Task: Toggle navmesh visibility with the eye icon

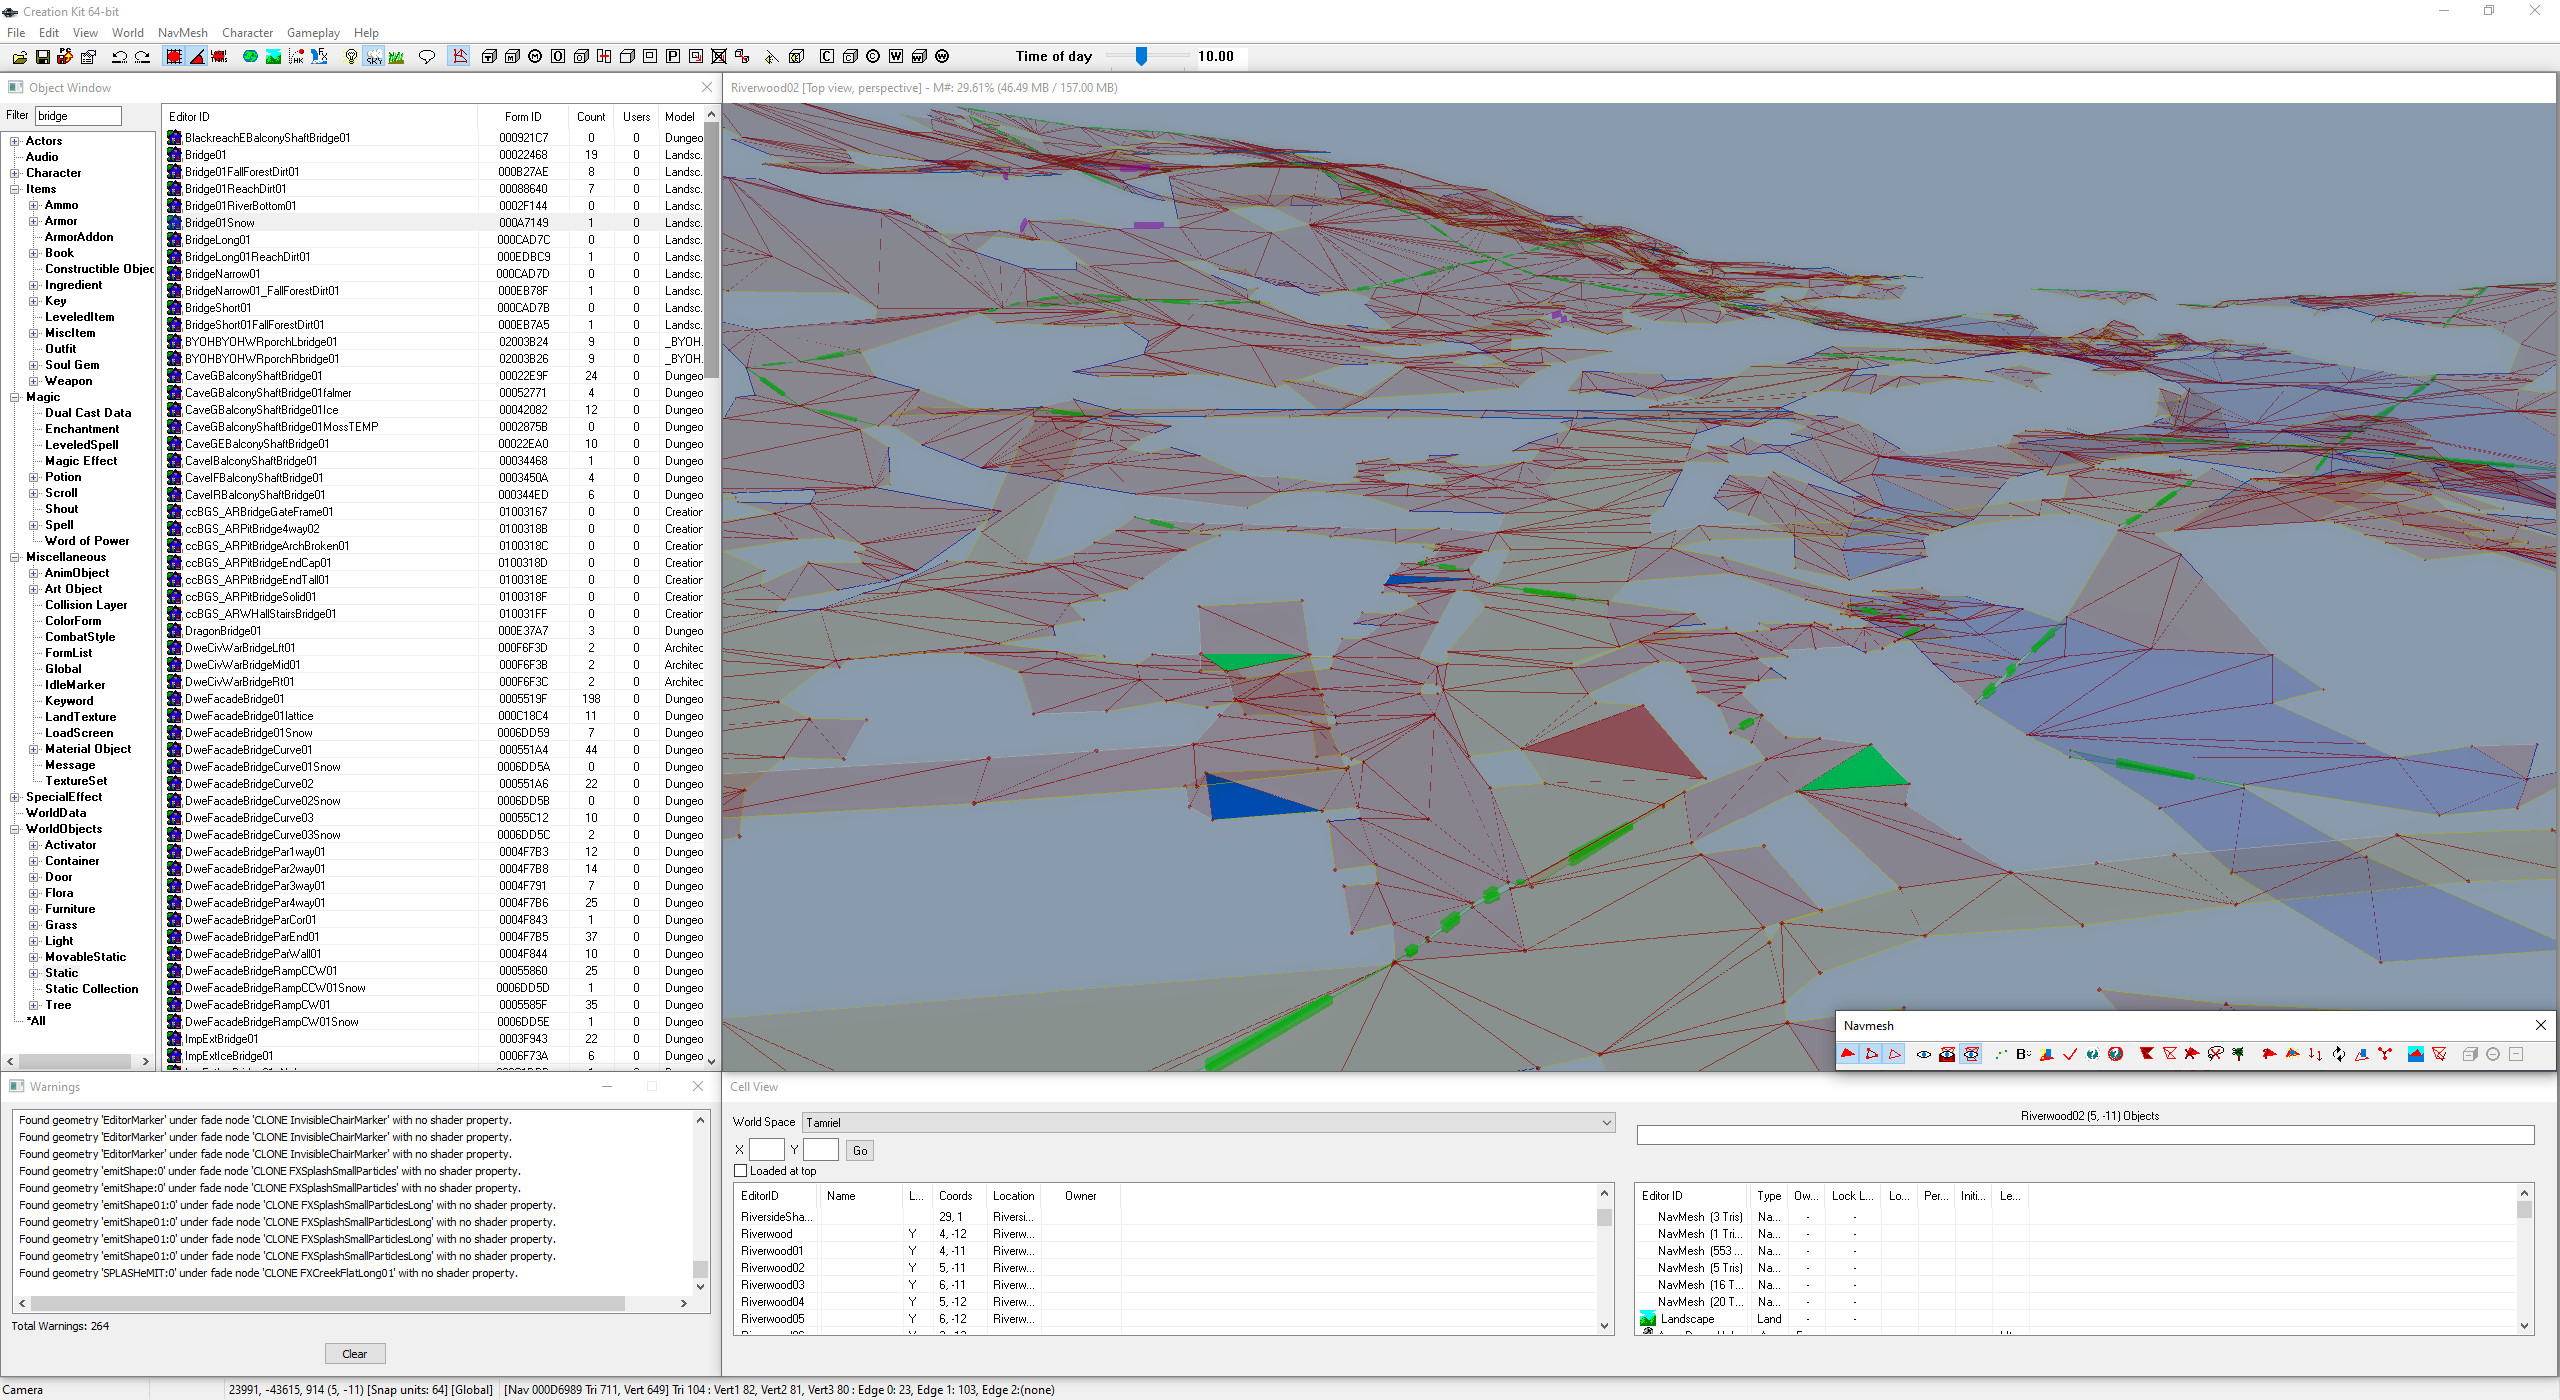Action: (1923, 1054)
